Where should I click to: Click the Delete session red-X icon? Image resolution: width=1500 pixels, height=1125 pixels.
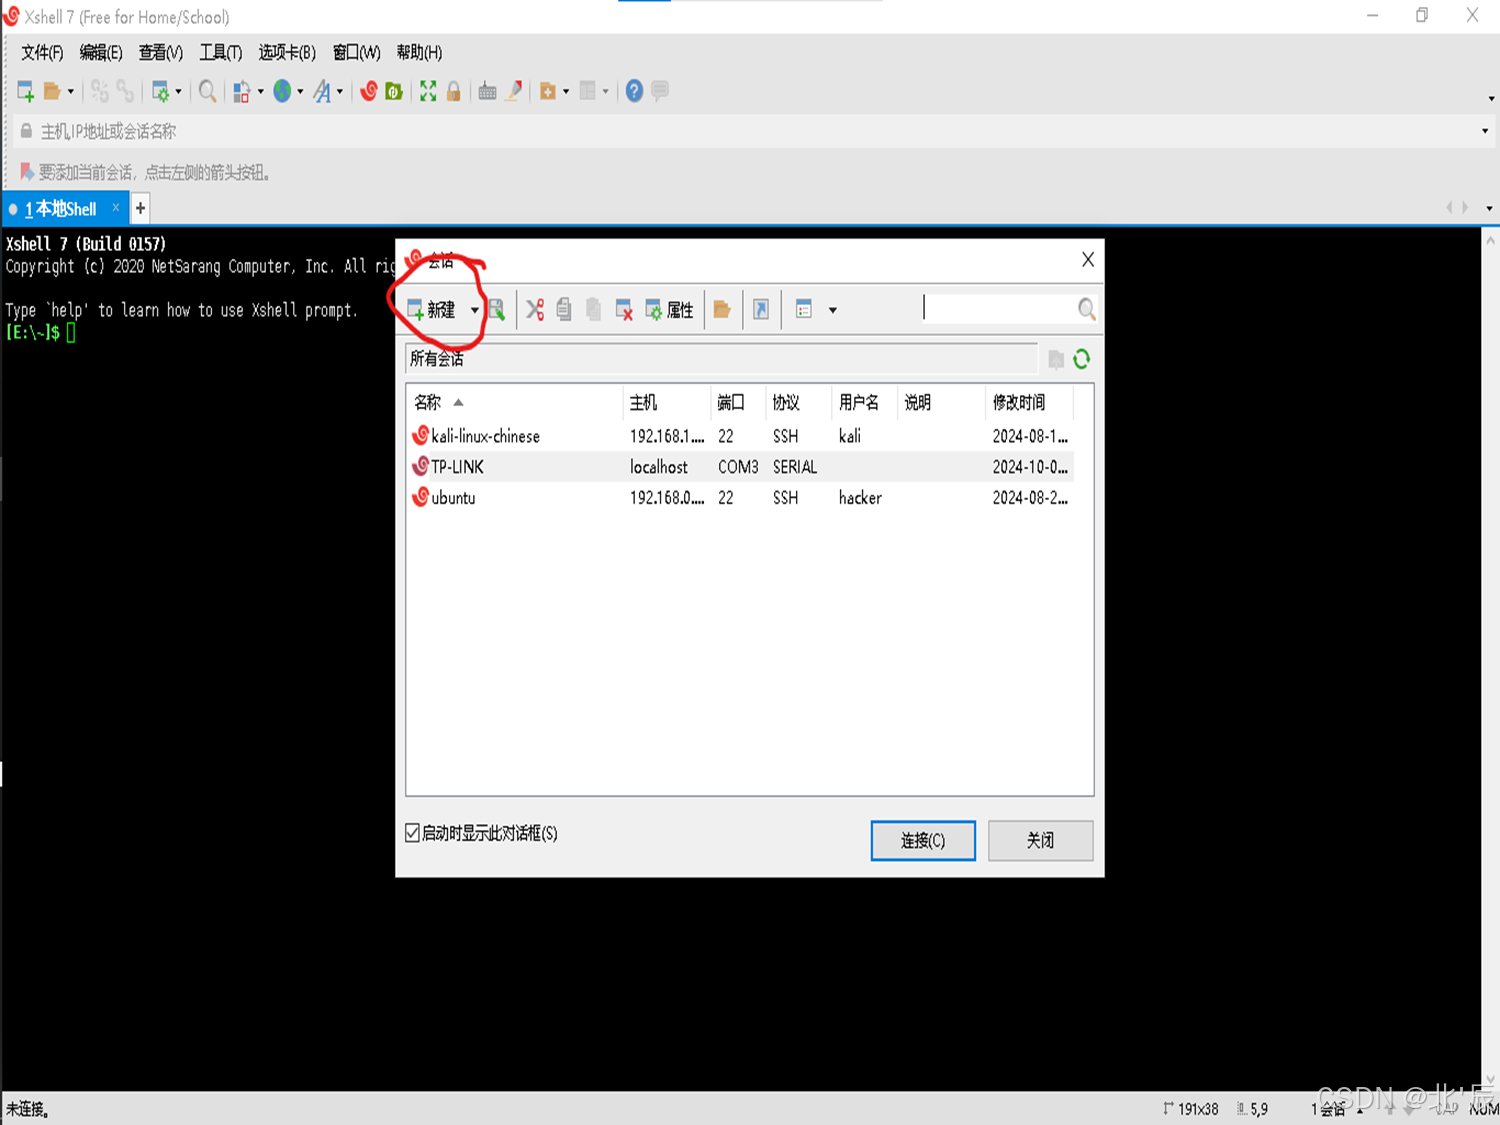[624, 310]
